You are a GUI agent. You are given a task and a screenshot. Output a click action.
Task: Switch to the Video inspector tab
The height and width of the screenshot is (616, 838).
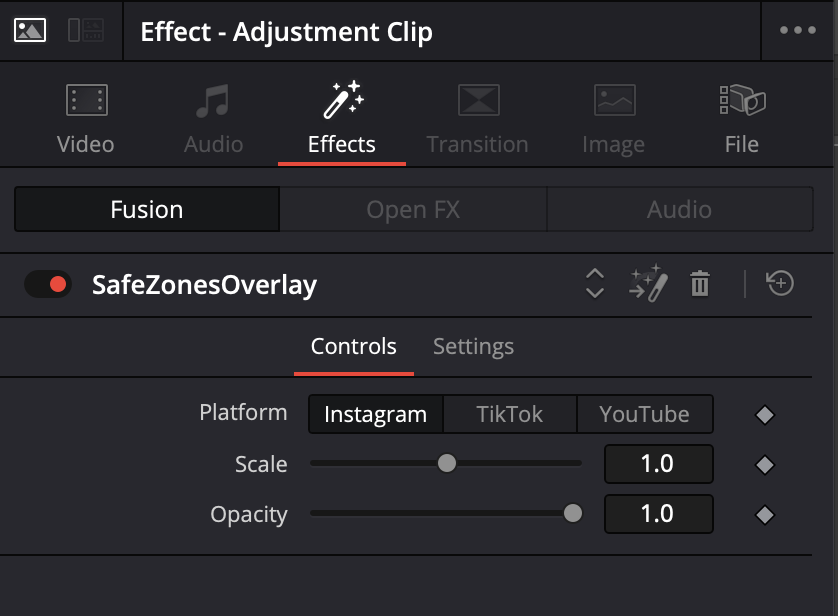86,118
